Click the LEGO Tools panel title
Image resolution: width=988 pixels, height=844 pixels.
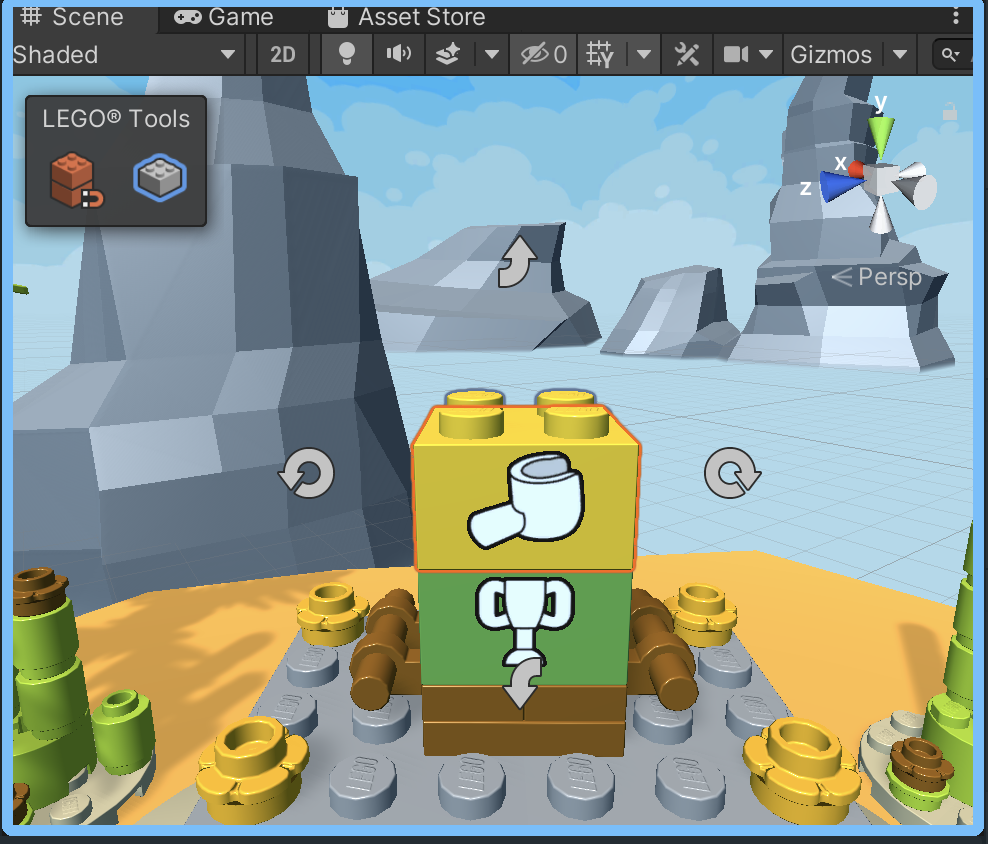(x=116, y=119)
